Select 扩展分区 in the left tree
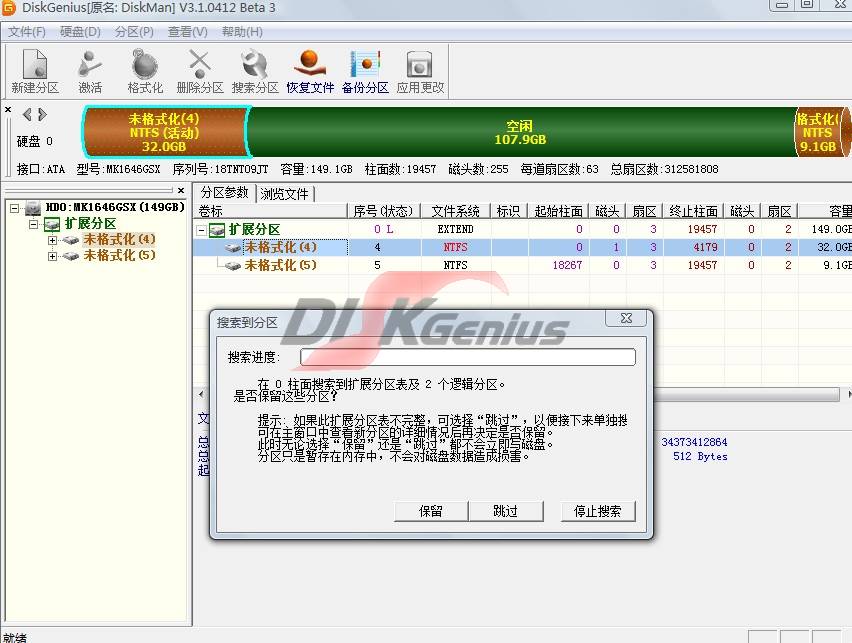Image resolution: width=852 pixels, height=643 pixels. [90, 223]
